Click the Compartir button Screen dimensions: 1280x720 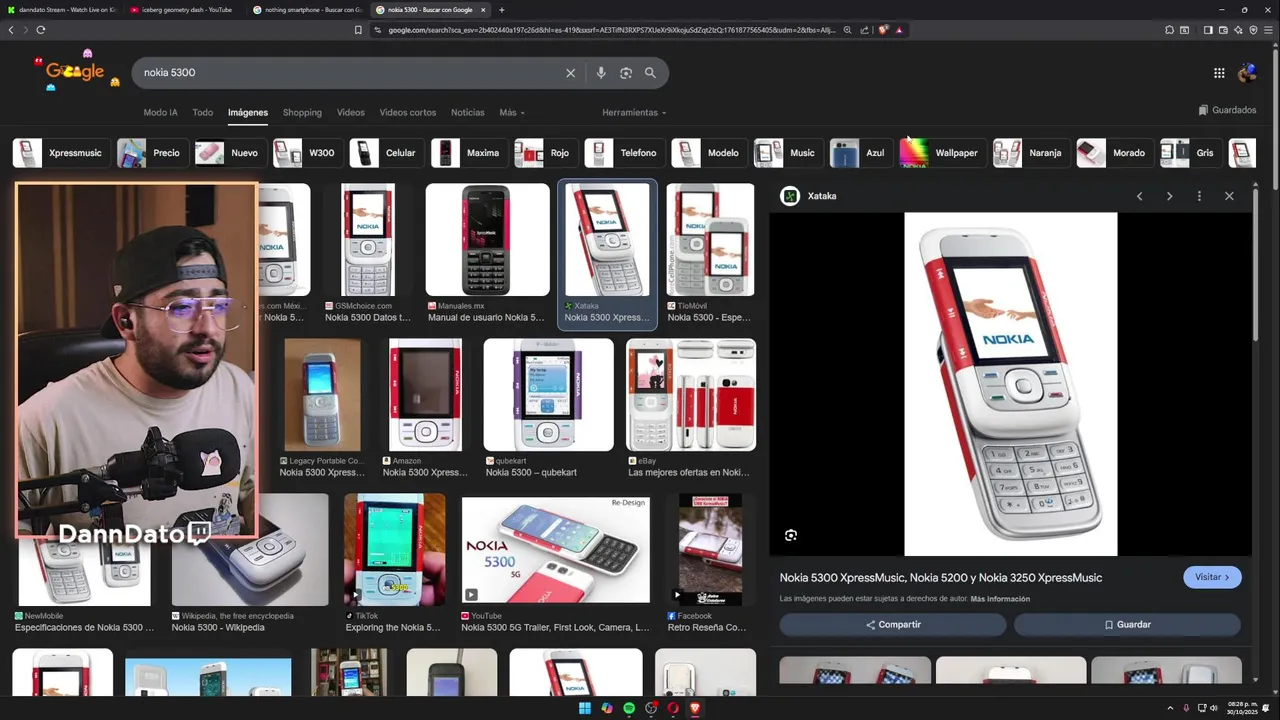(x=893, y=625)
